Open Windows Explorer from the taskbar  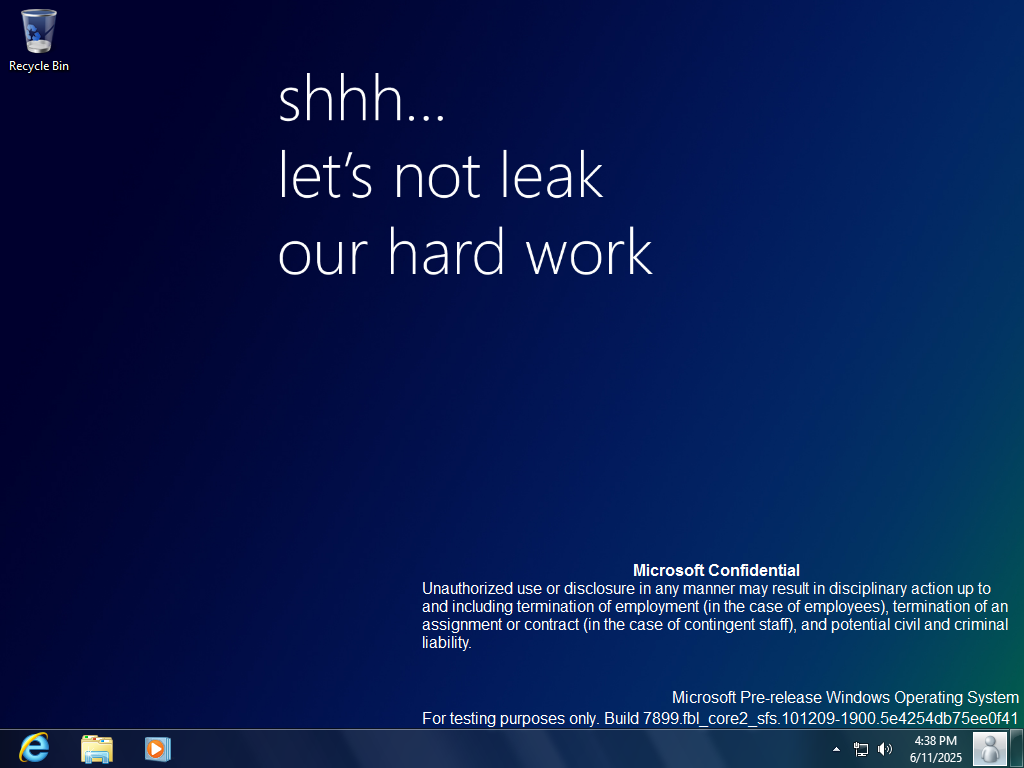pyautogui.click(x=97, y=748)
